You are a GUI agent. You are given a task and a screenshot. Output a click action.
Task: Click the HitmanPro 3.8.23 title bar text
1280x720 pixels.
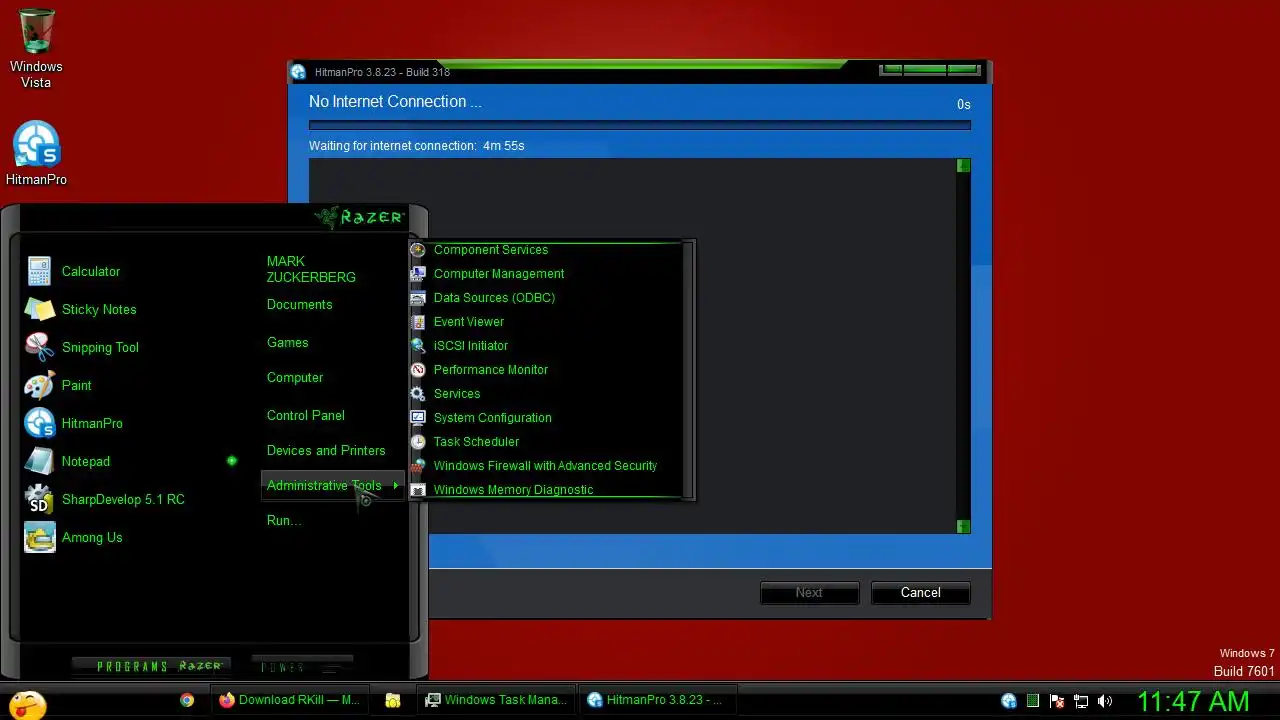(x=382, y=72)
